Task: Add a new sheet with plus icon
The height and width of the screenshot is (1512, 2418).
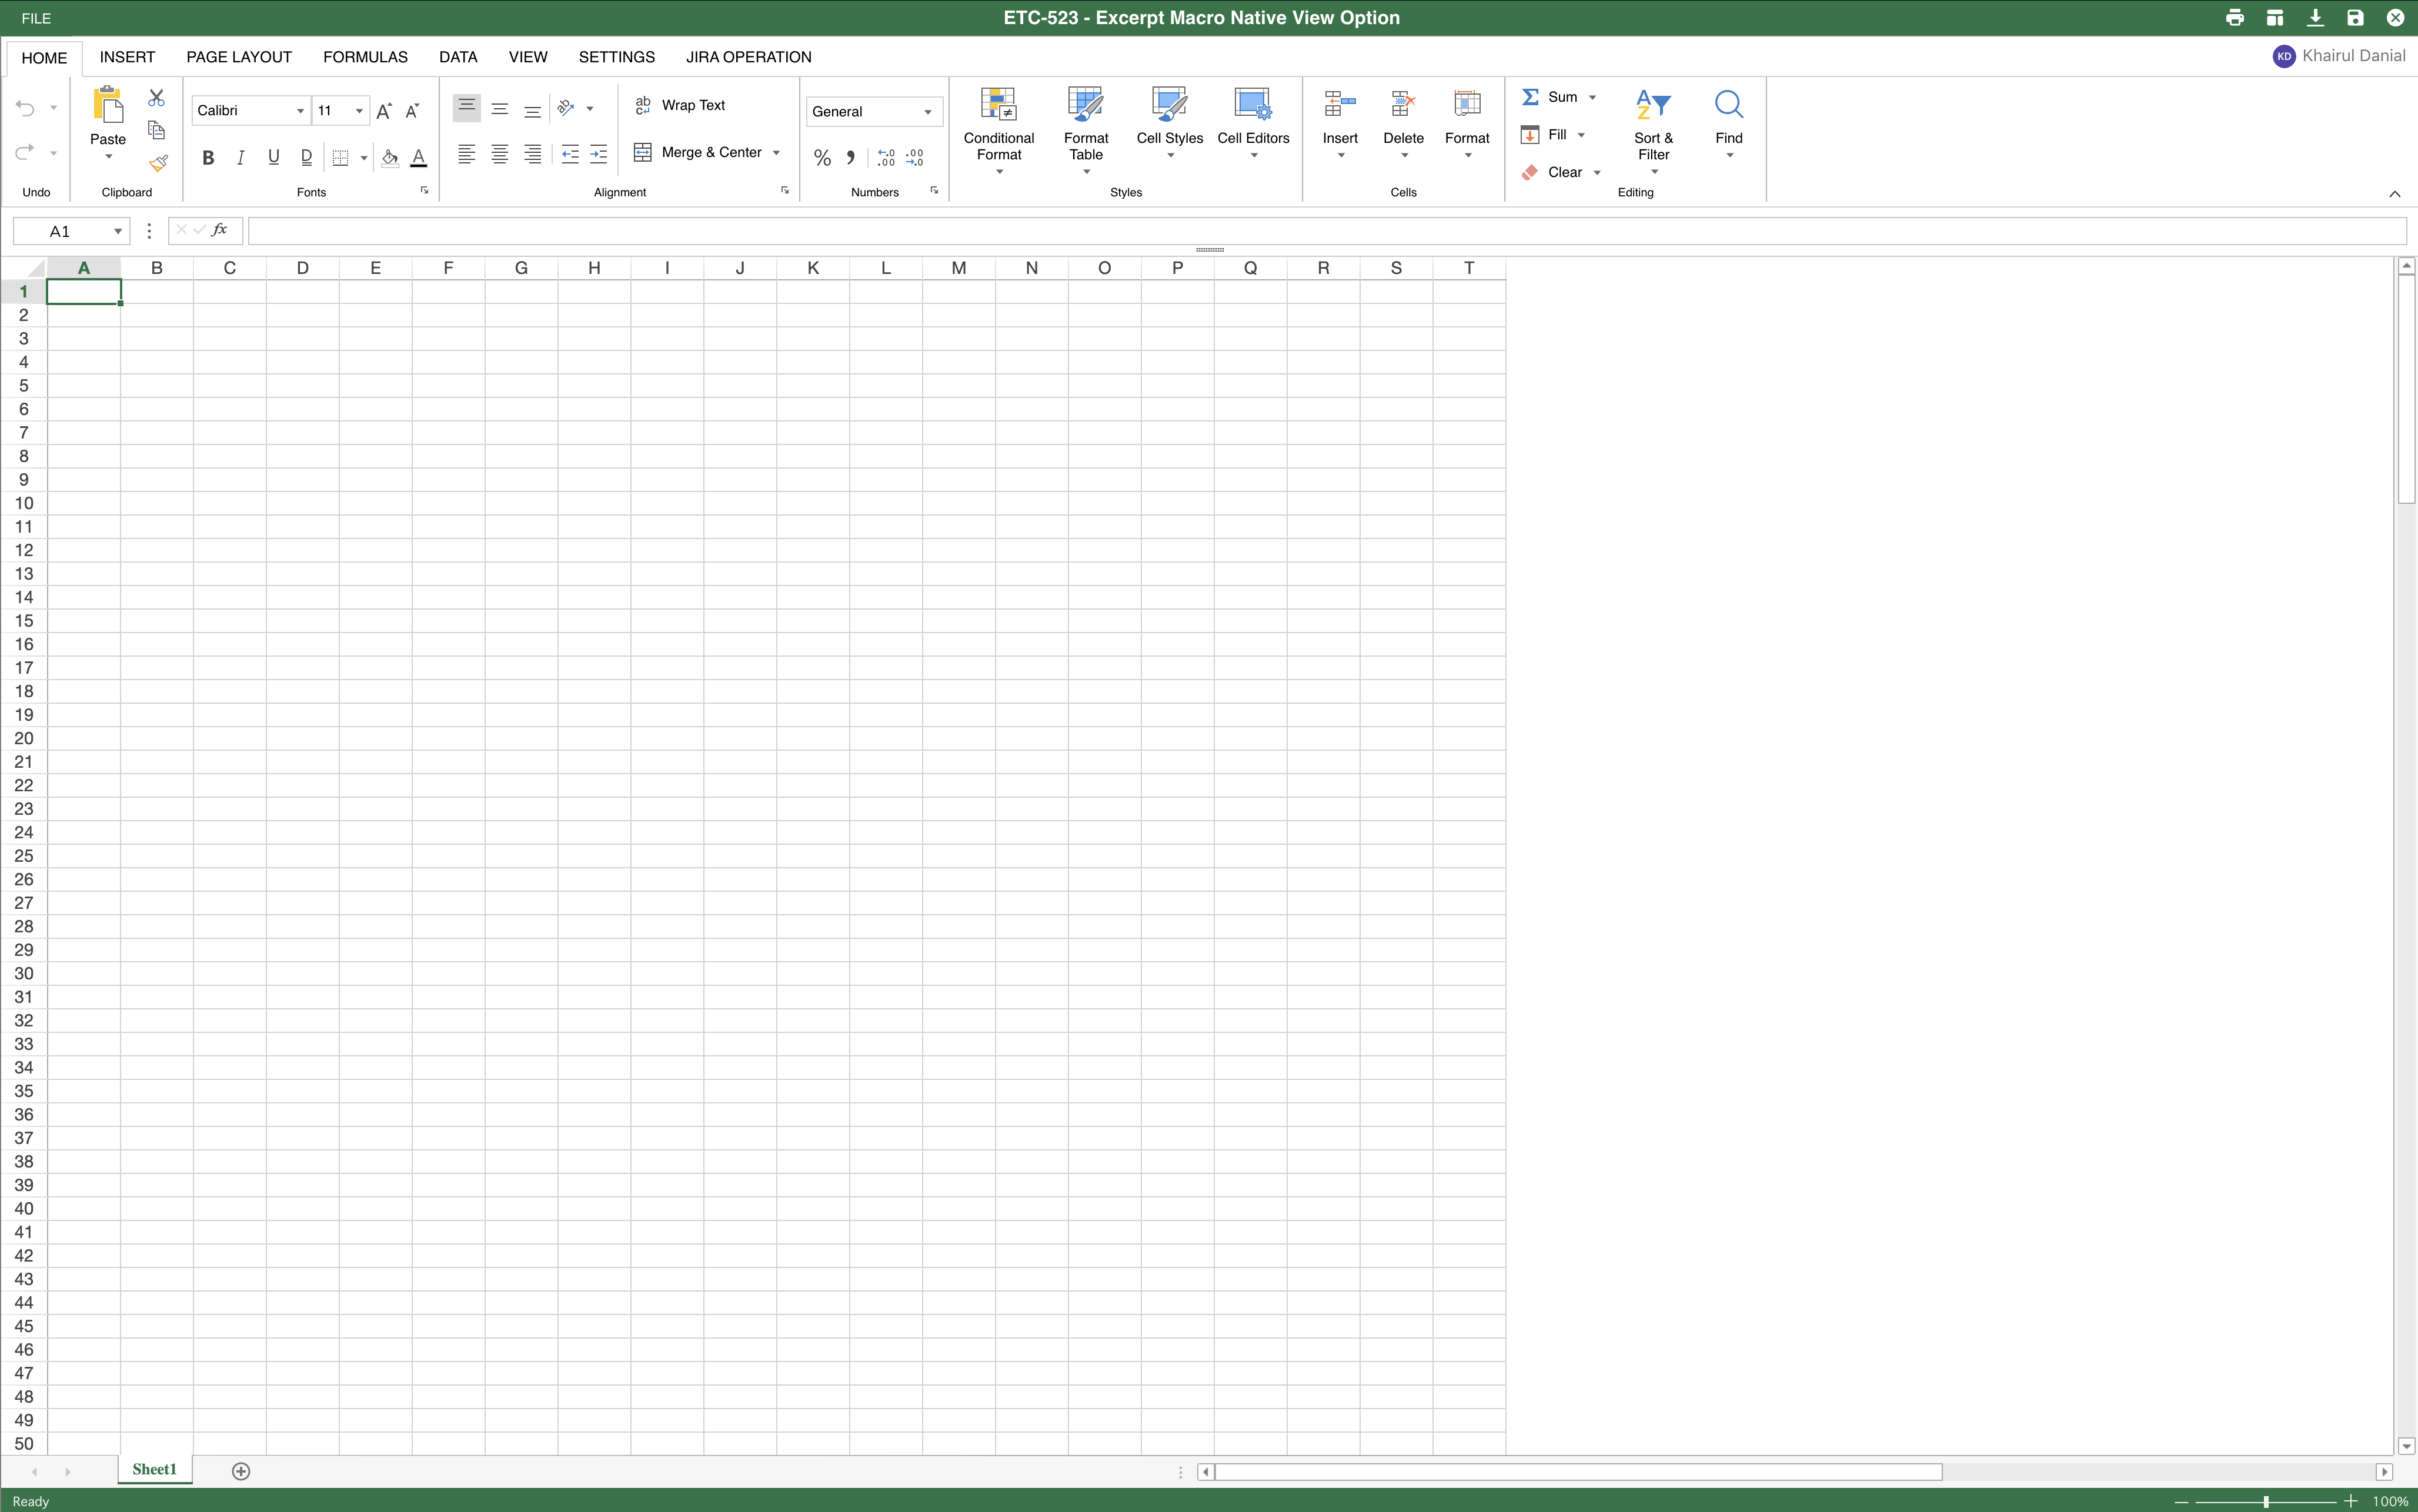Action: tap(241, 1471)
